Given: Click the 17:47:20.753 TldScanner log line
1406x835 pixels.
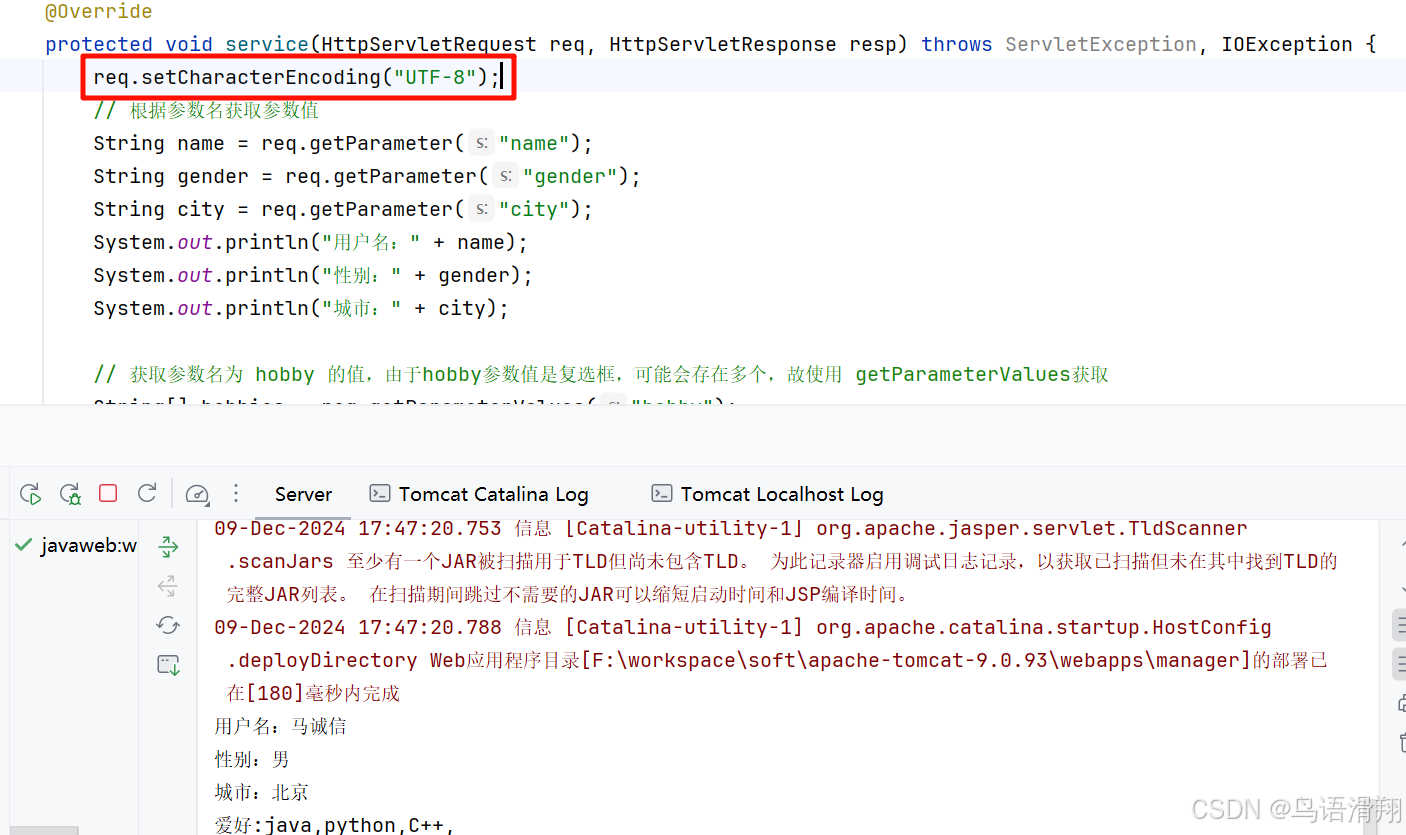Looking at the screenshot, I should point(731,528).
